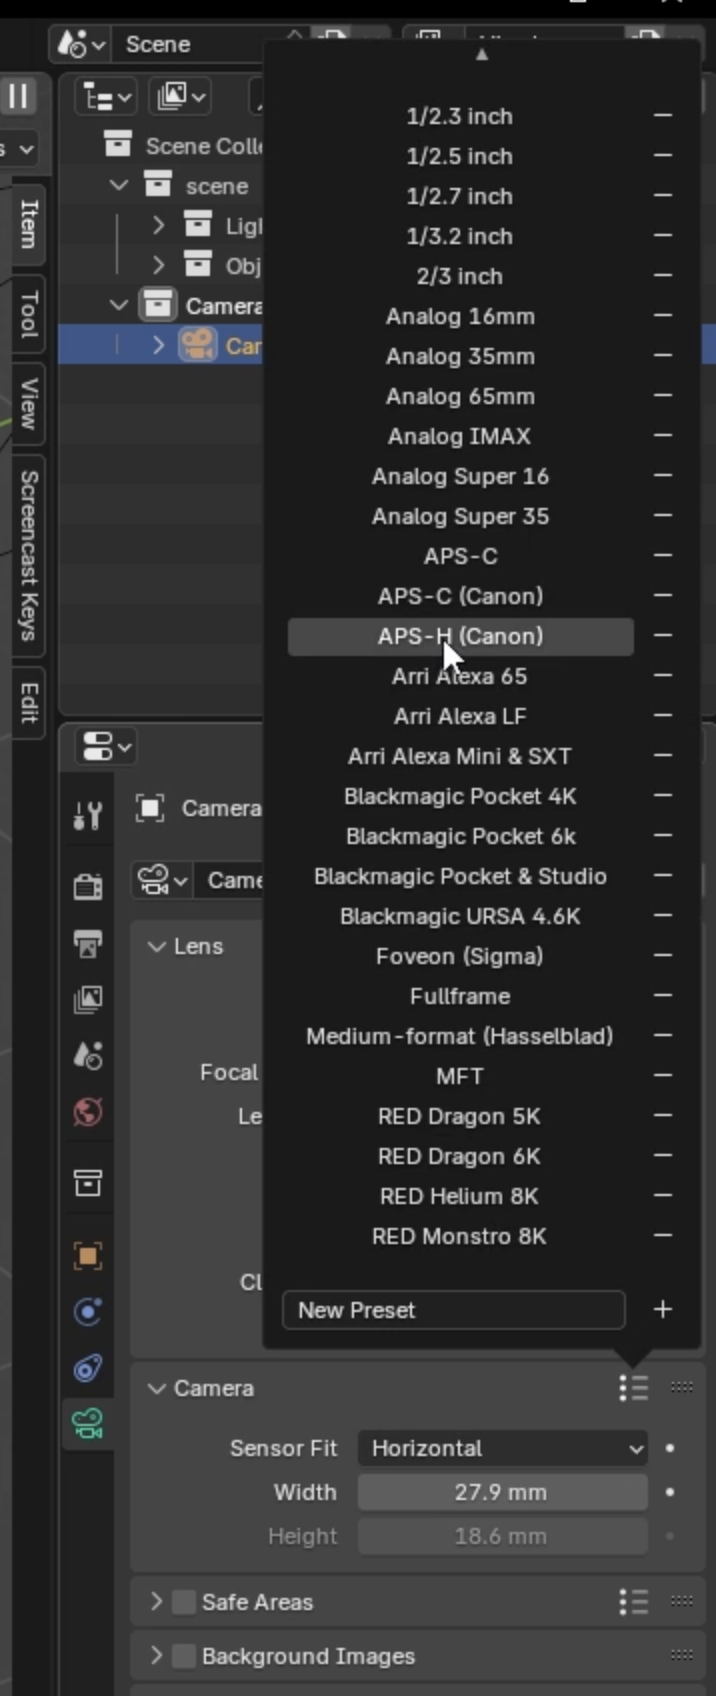Animate Sensor Fit property dot

[669, 1448]
